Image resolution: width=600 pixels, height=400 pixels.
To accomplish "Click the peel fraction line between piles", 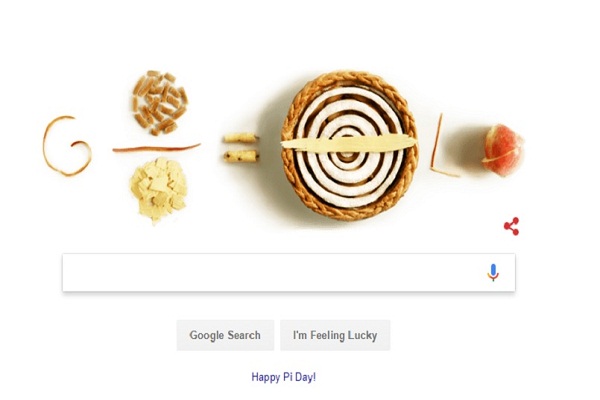I will 156,148.
